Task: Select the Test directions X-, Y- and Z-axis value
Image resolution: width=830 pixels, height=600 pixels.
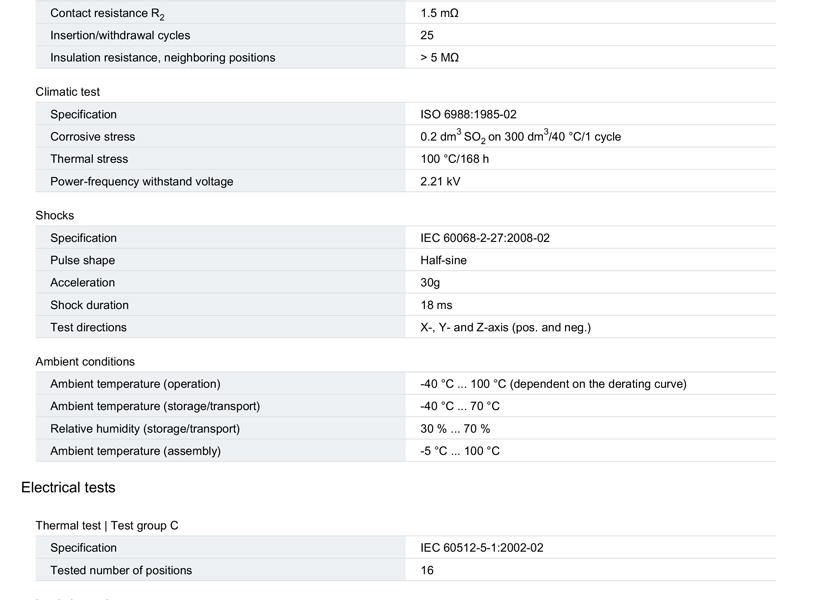Action: click(x=505, y=328)
